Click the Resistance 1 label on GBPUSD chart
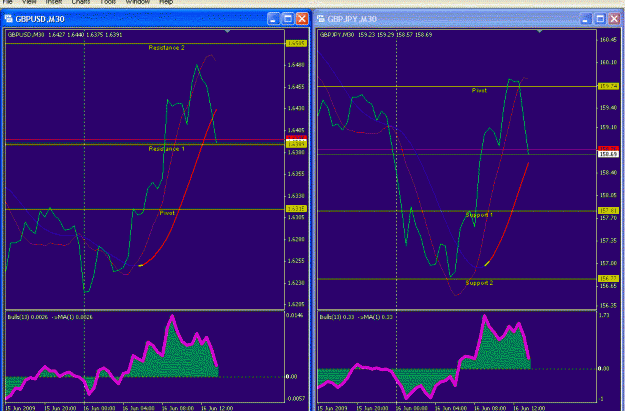The height and width of the screenshot is (411, 625). [166, 149]
